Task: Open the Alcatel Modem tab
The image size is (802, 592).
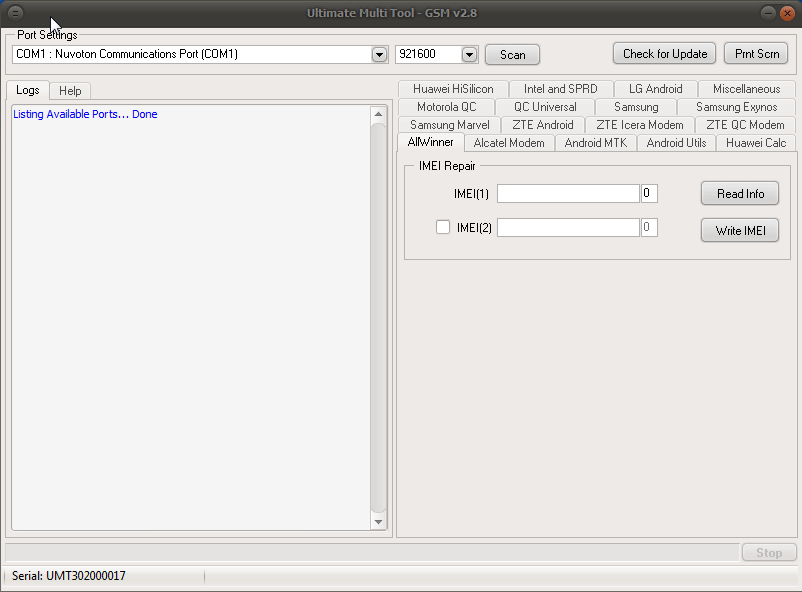Action: (x=509, y=143)
